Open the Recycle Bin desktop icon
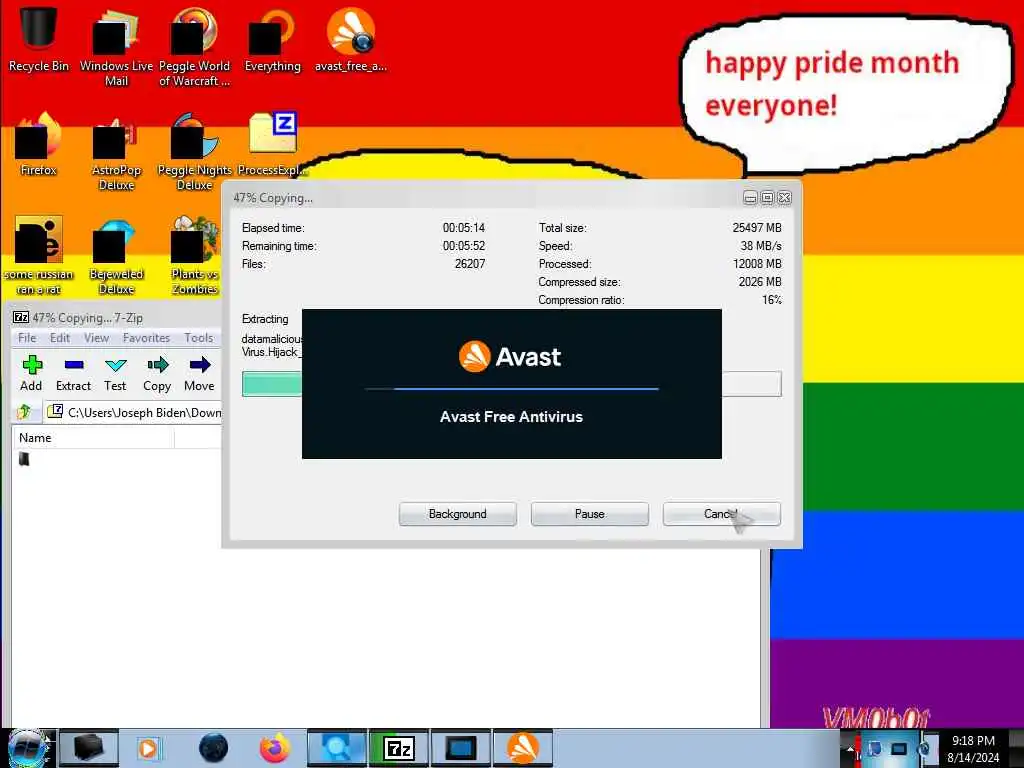The width and height of the screenshot is (1024, 768). (38, 38)
